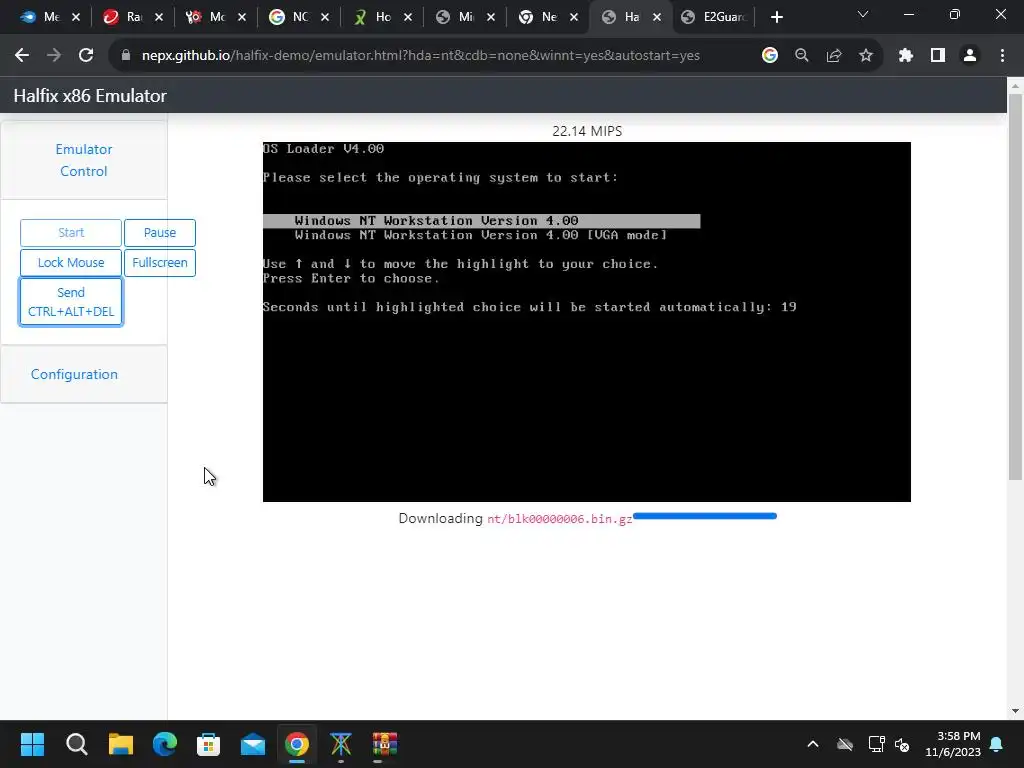This screenshot has width=1024, height=768.
Task: Close the 'Me' tab
Action: (76, 17)
